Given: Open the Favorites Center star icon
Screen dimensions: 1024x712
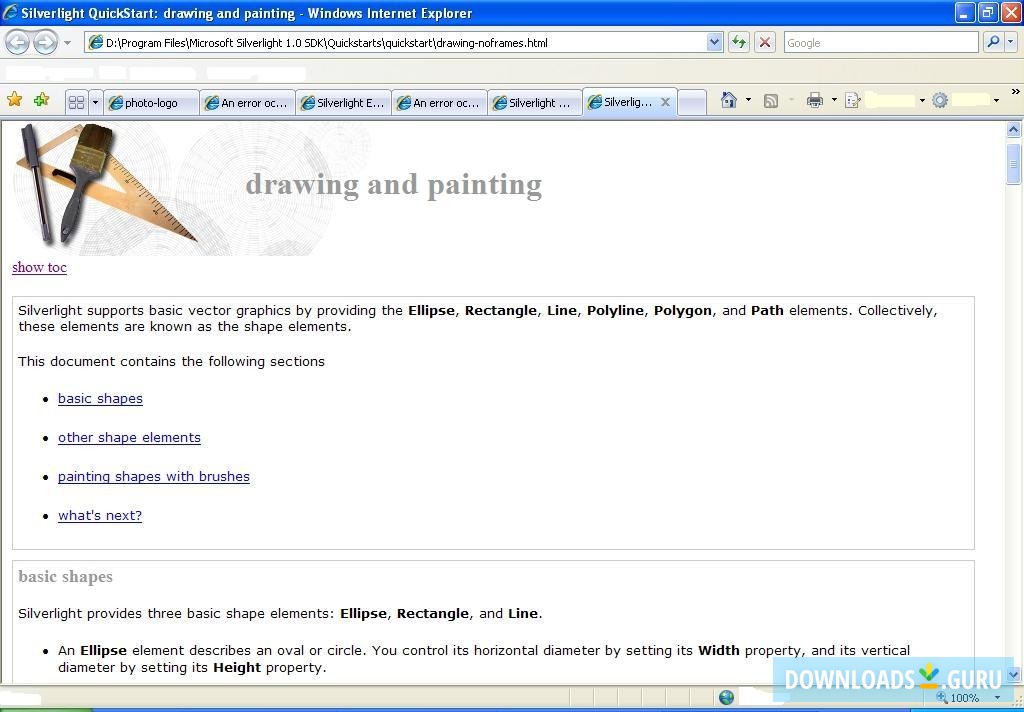Looking at the screenshot, I should tap(14, 99).
